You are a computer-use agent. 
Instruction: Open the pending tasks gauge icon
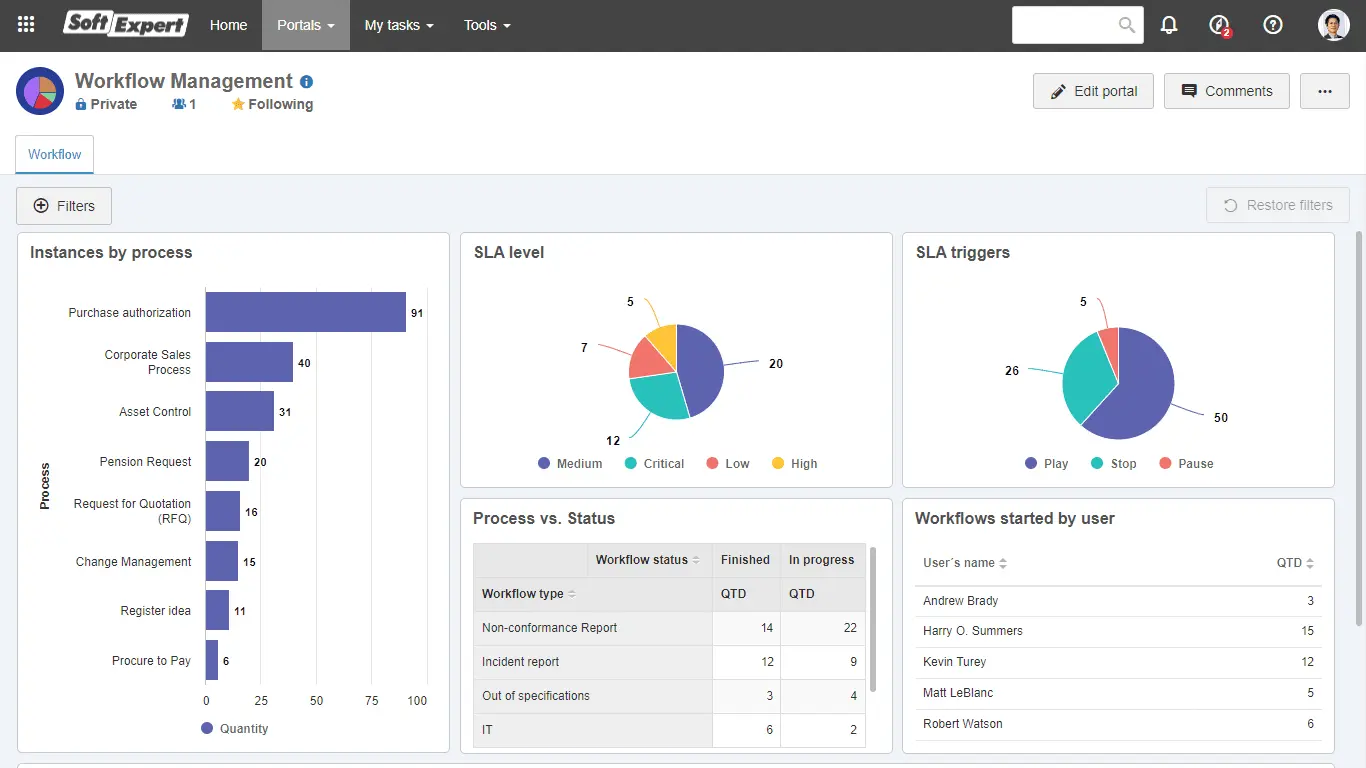click(x=1219, y=25)
